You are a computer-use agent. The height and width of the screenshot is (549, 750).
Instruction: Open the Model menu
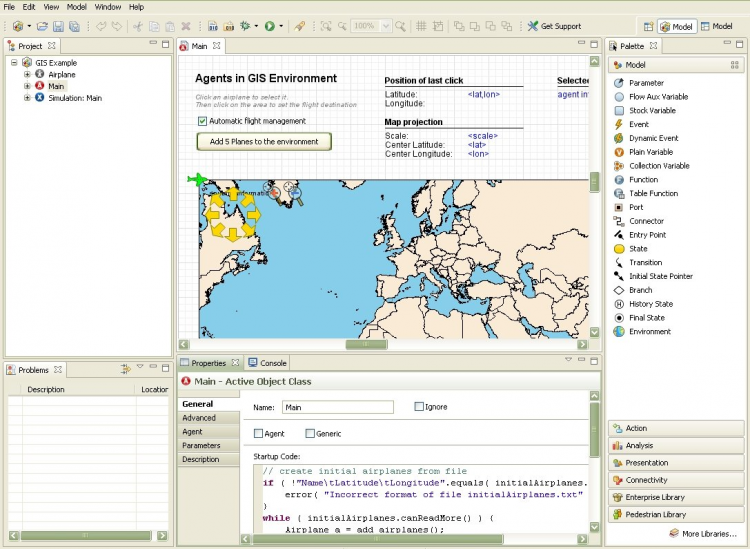pos(77,7)
